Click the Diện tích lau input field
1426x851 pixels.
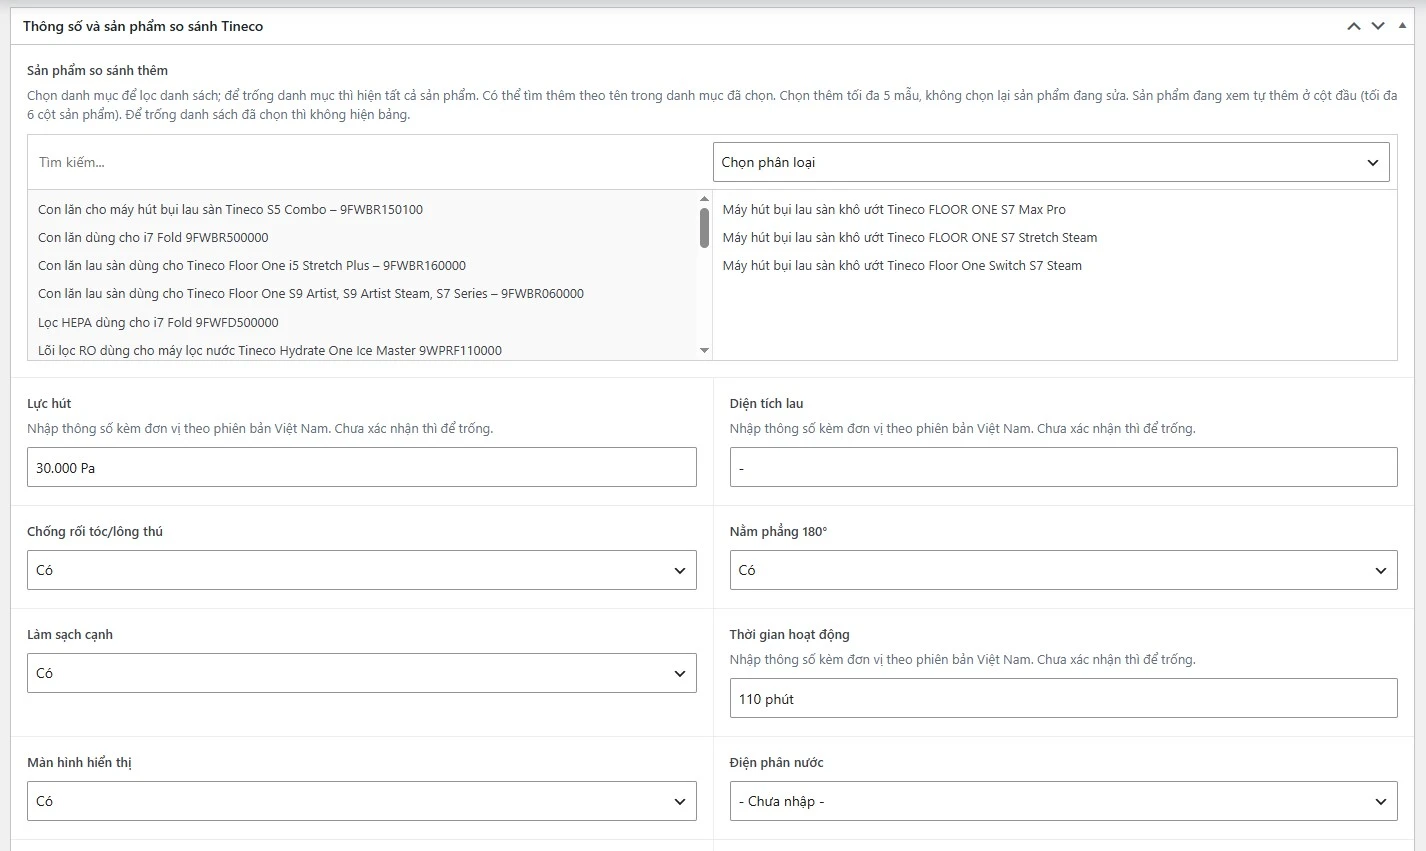pos(1064,467)
